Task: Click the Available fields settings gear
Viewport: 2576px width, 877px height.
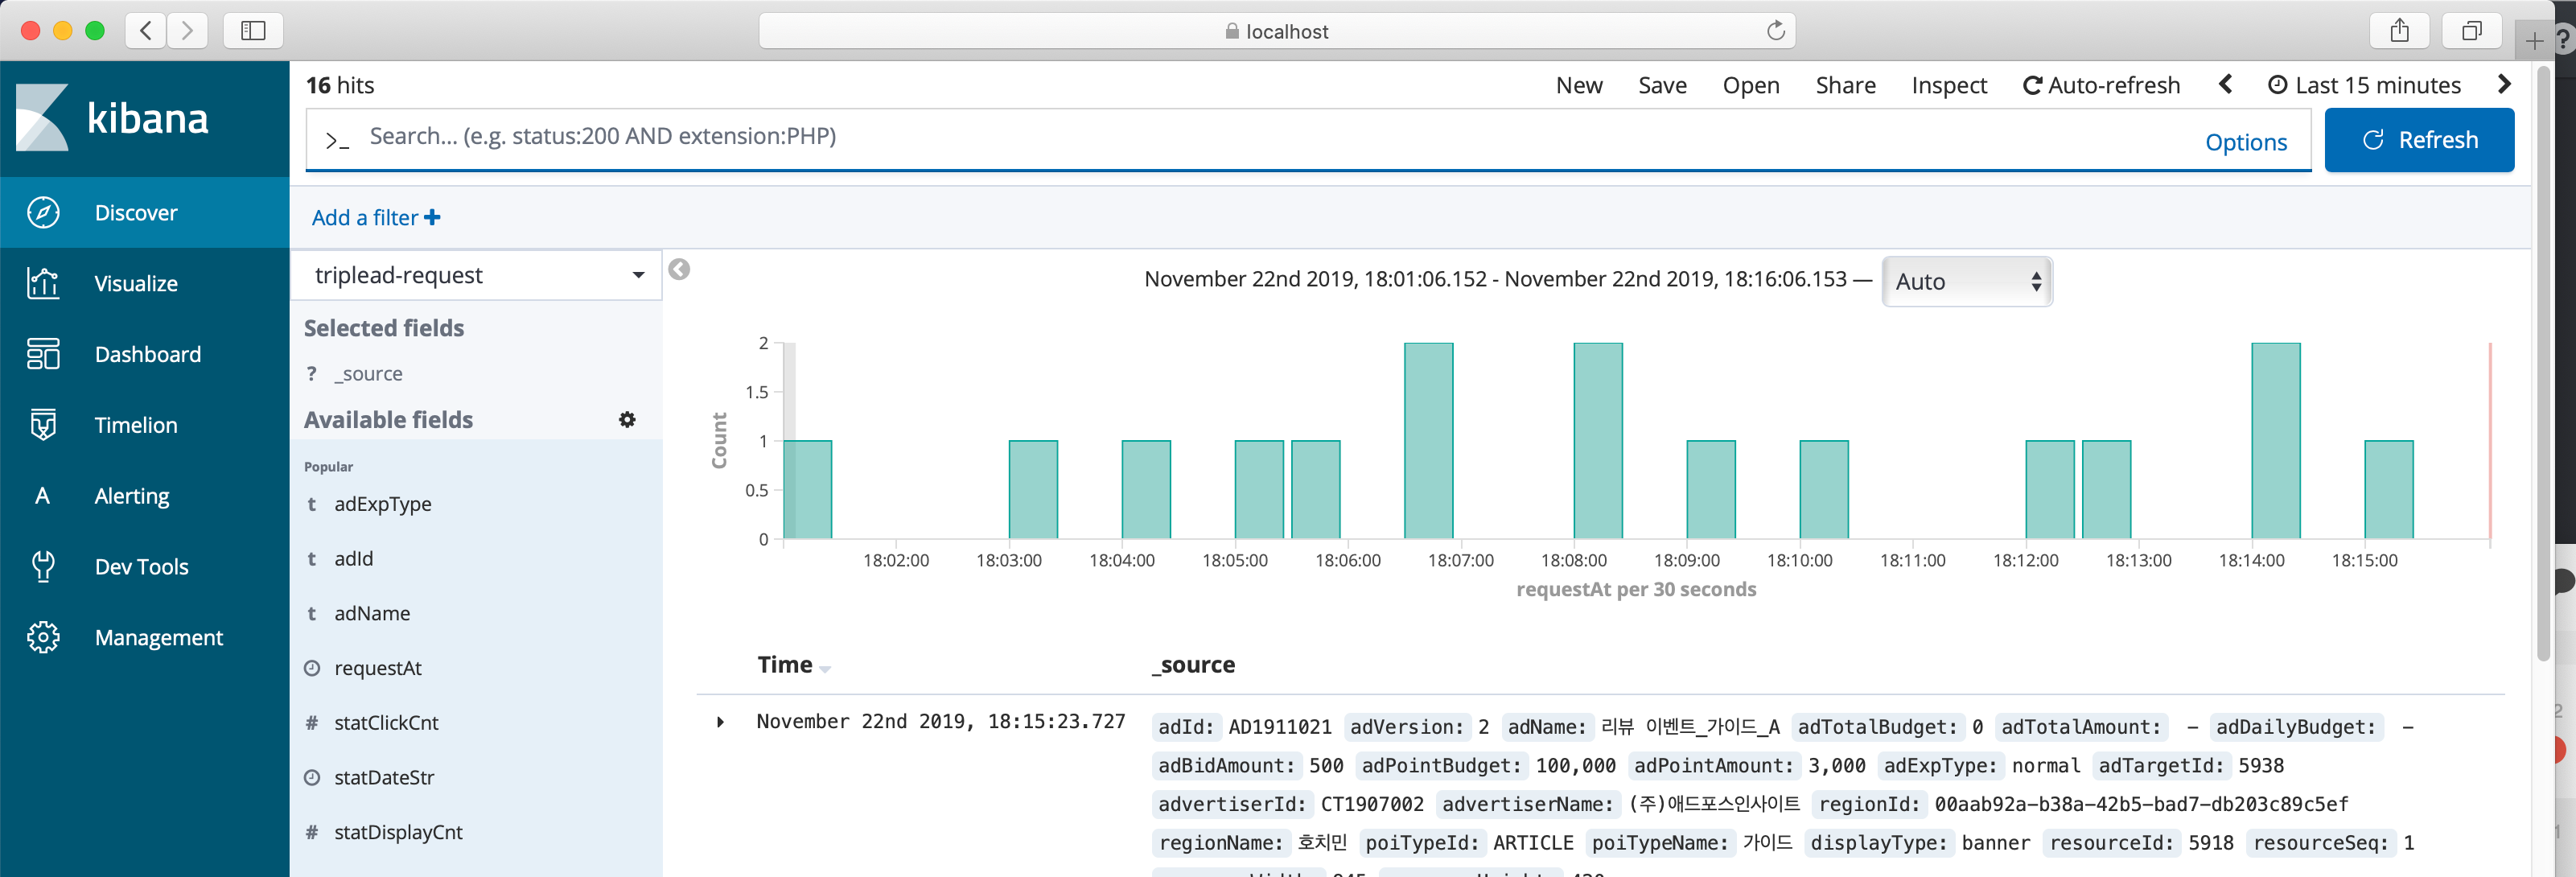Action: (627, 420)
